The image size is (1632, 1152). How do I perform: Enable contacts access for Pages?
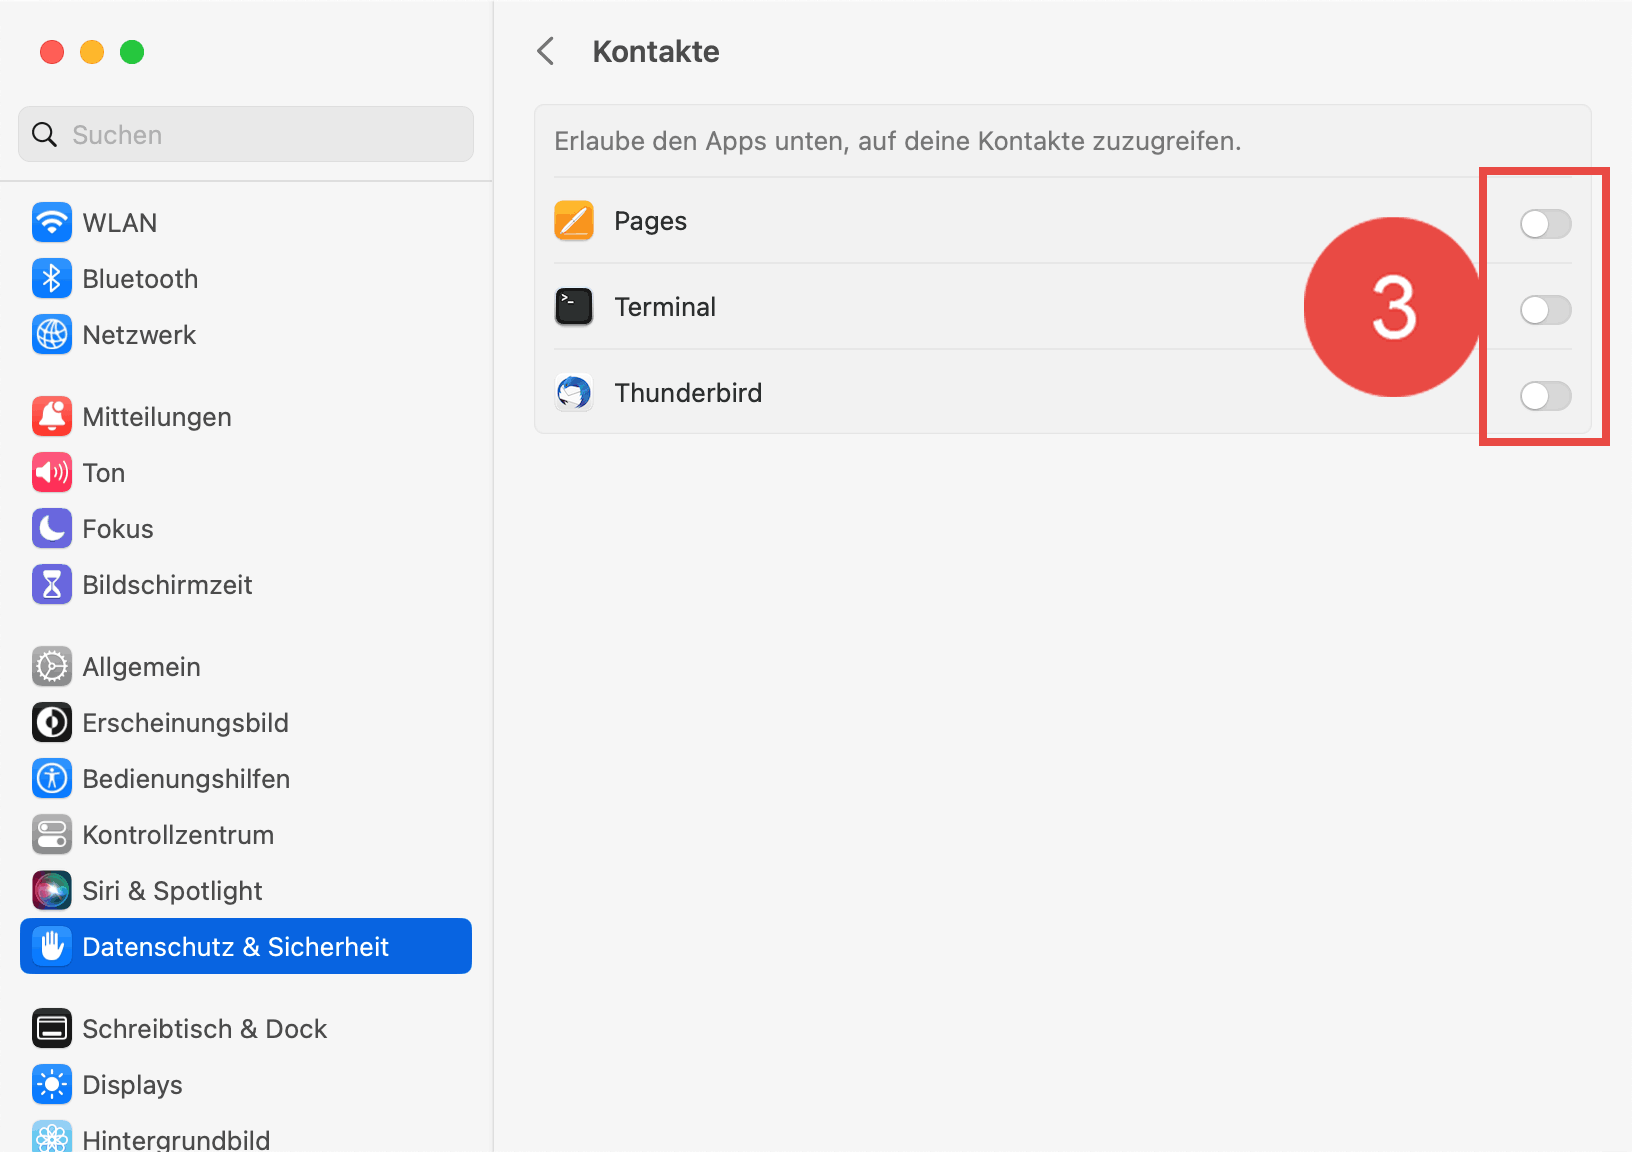click(1545, 224)
